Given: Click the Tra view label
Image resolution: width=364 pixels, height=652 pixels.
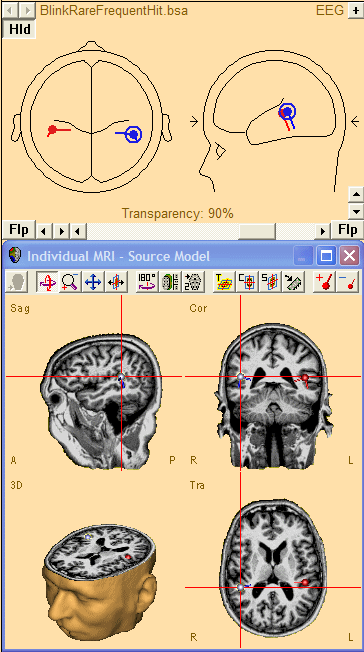Looking at the screenshot, I should pyautogui.click(x=197, y=485).
